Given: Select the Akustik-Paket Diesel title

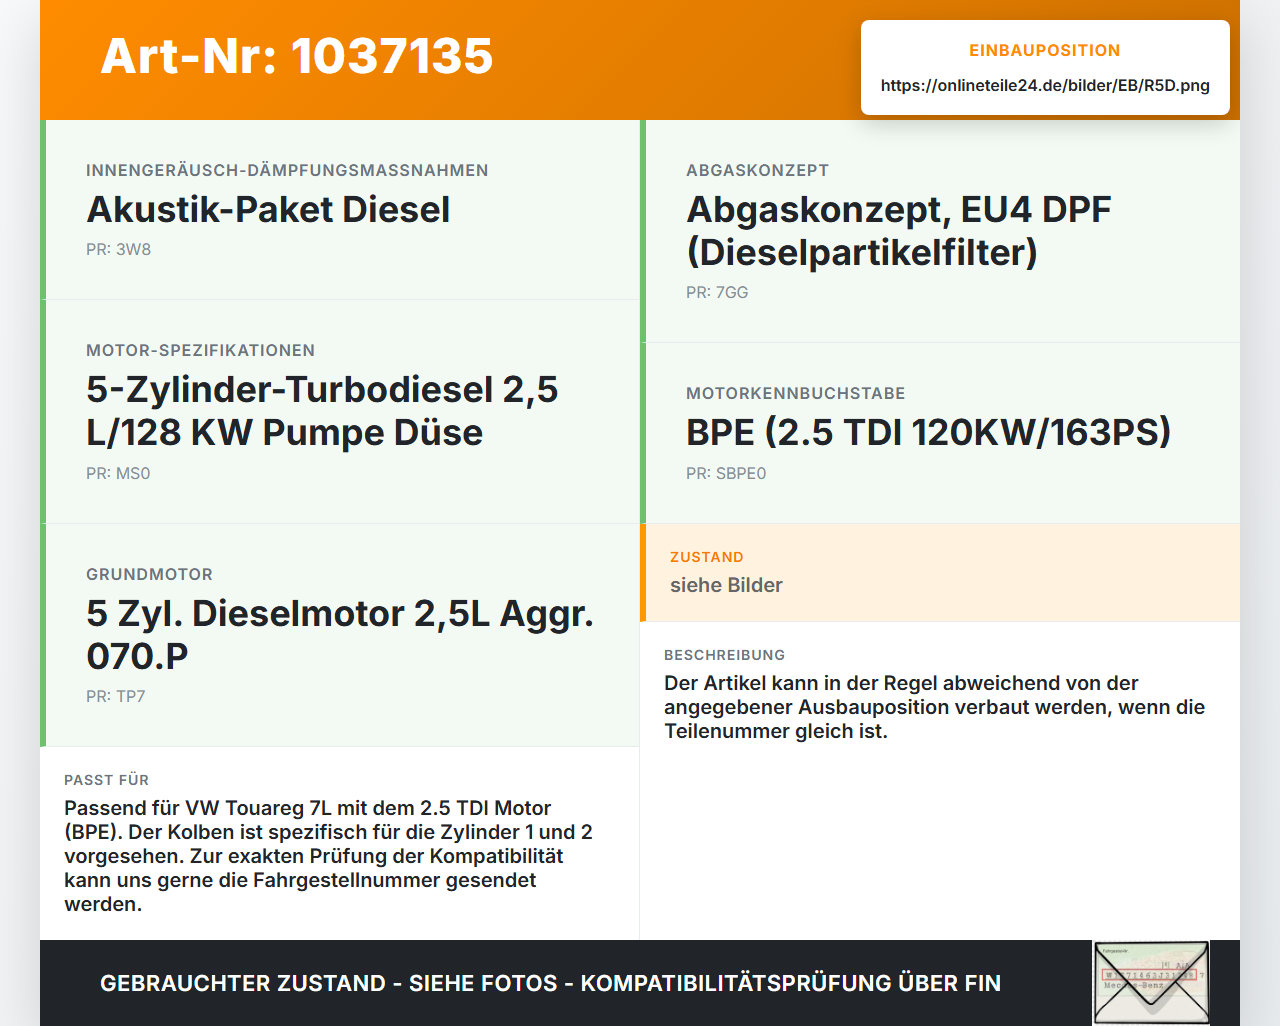Looking at the screenshot, I should click(268, 209).
